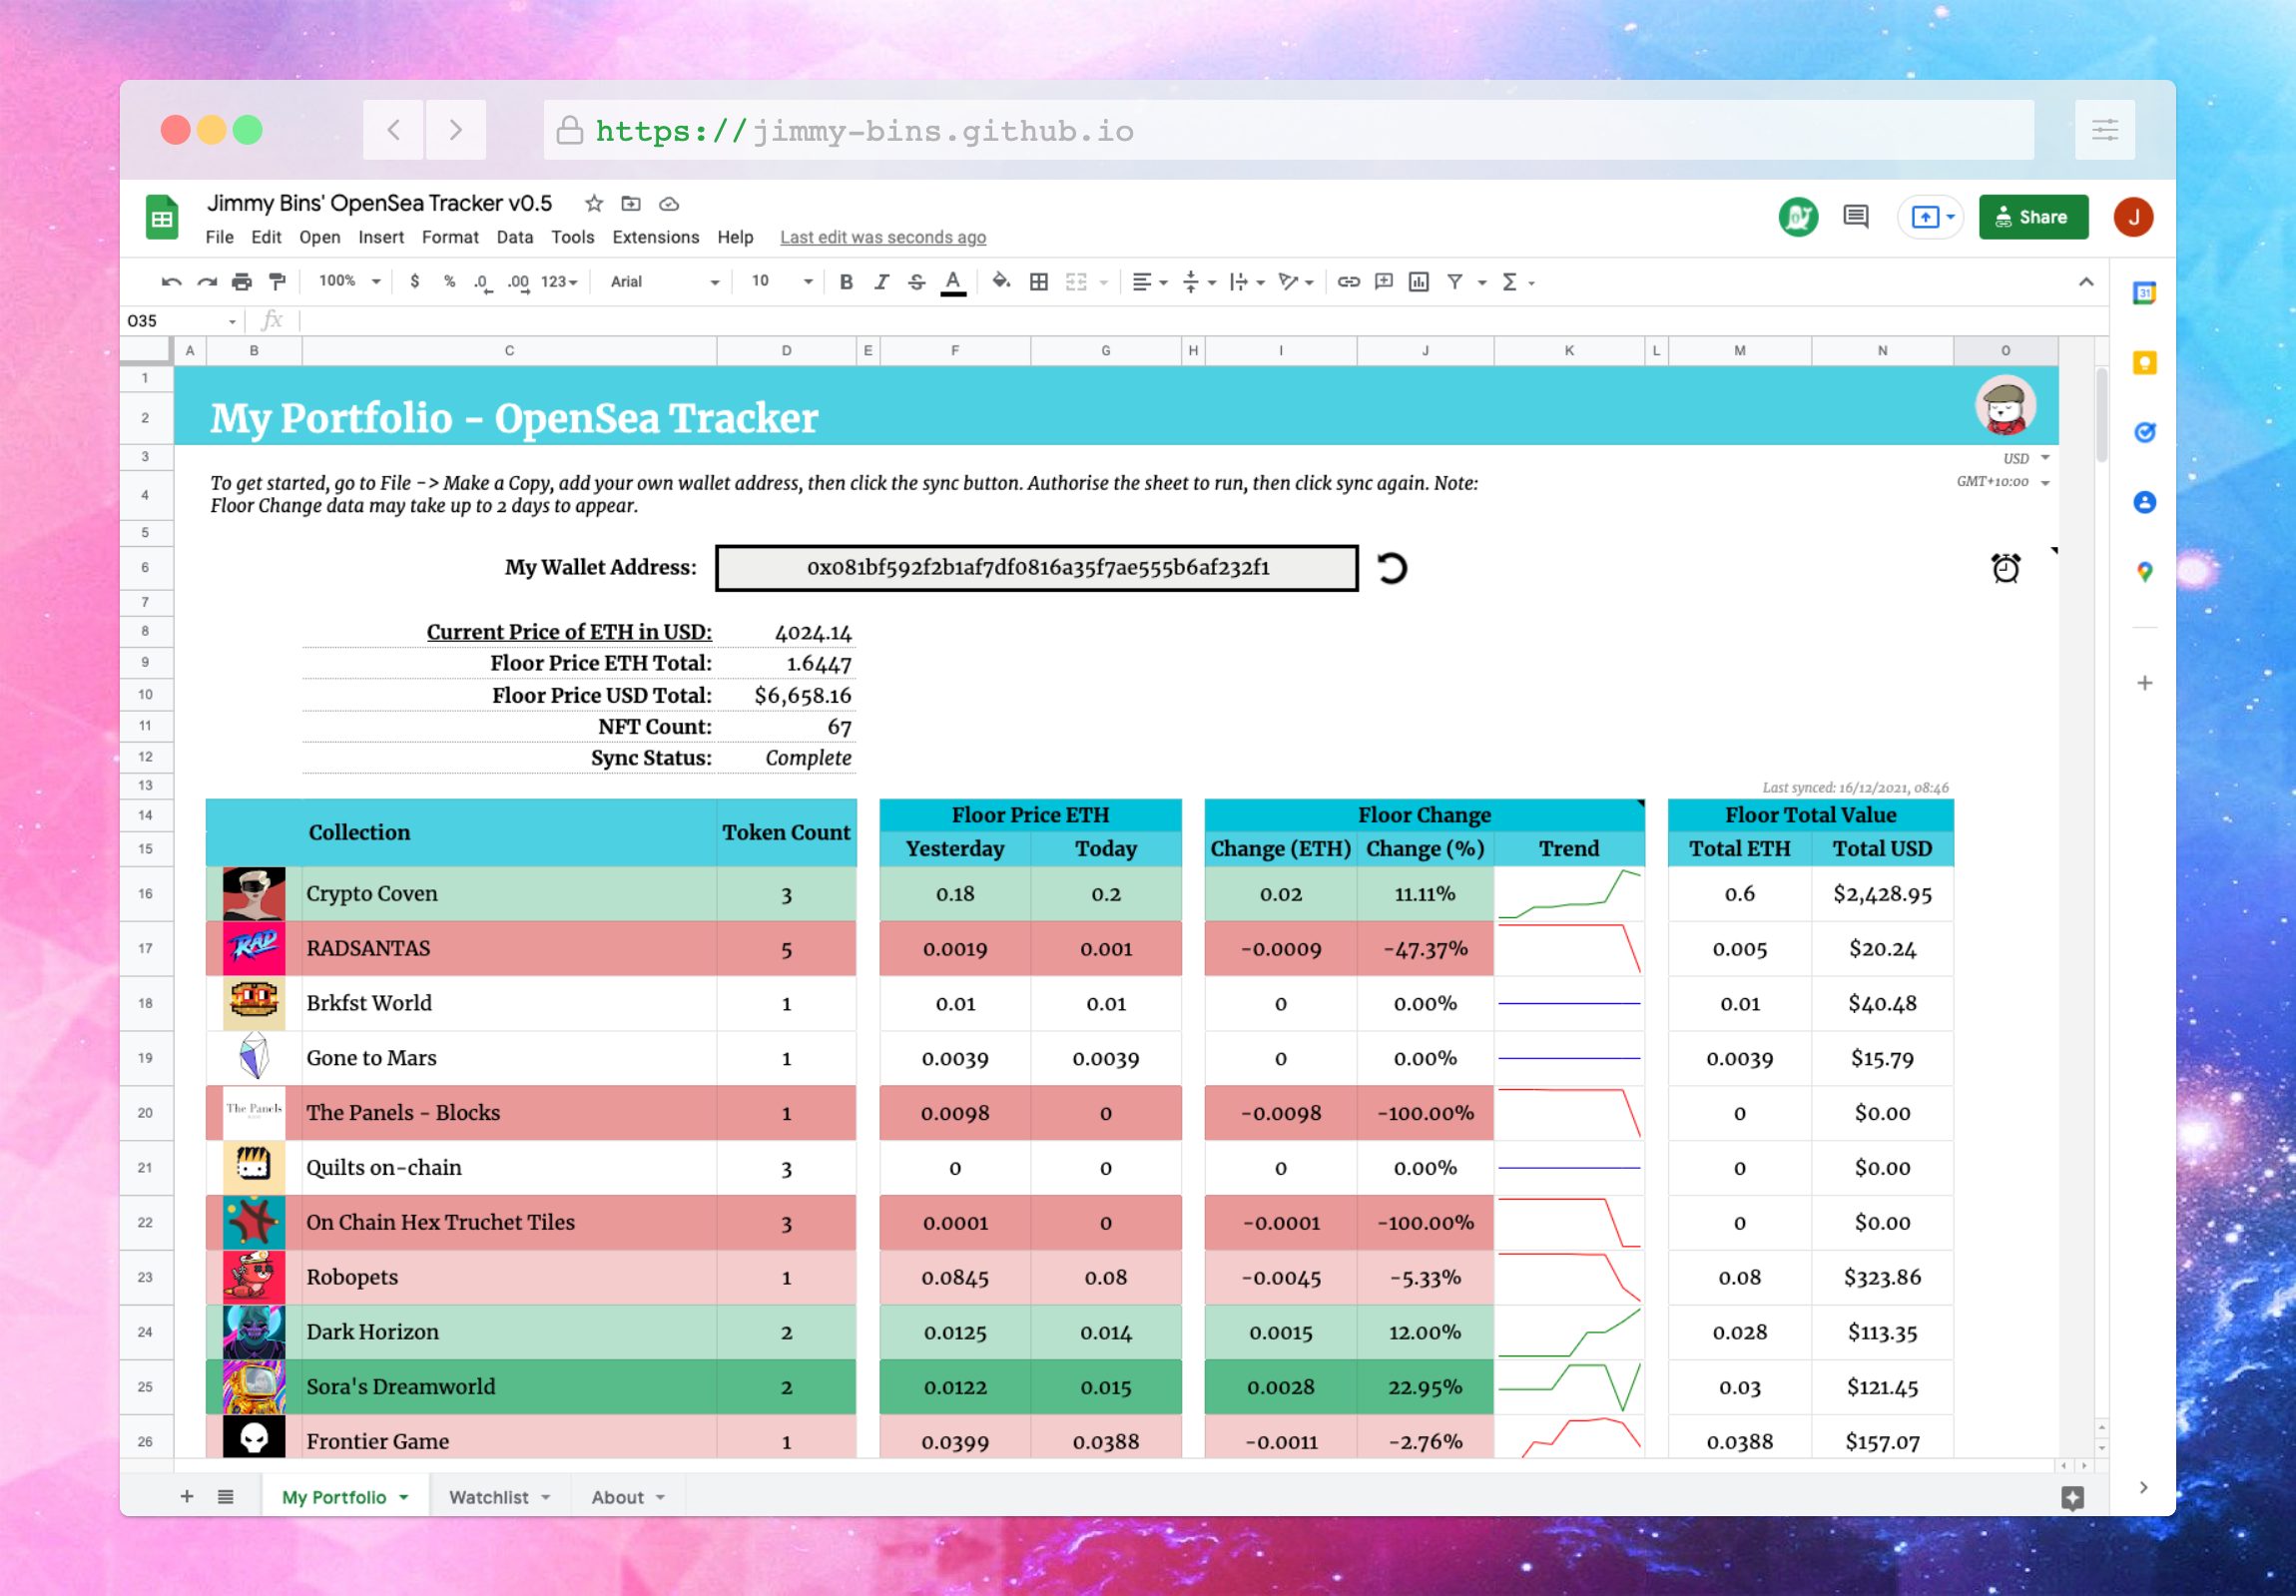Open Google Tasks side panel icon
Viewport: 2296px width, 1596px height.
(x=2144, y=433)
